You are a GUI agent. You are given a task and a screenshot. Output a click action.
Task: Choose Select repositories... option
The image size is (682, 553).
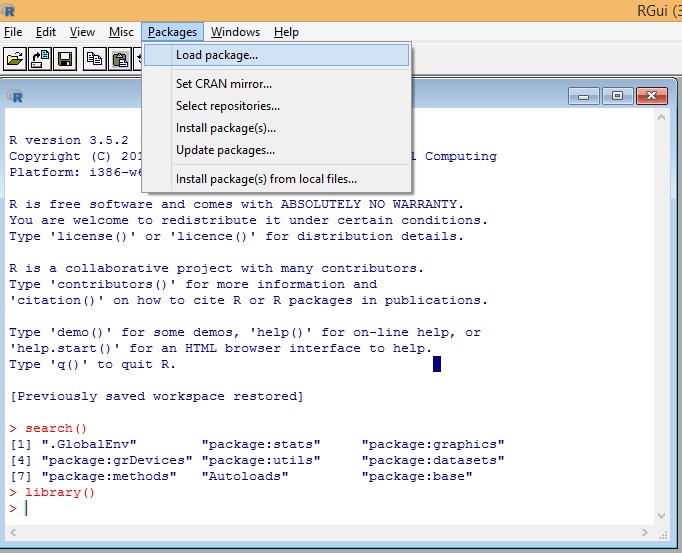276,106
